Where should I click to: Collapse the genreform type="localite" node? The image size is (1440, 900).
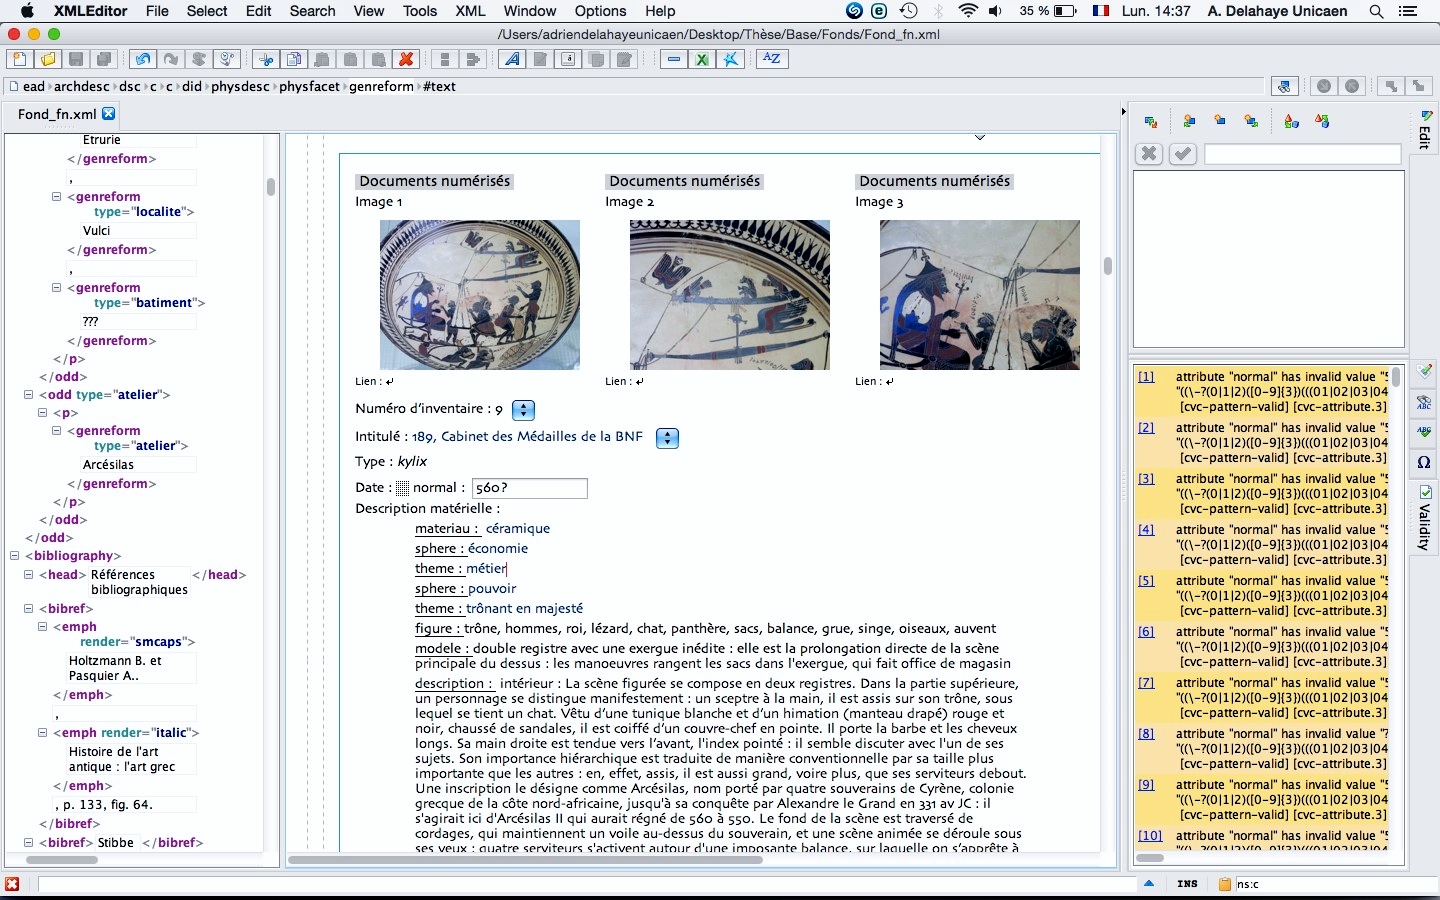coord(57,197)
